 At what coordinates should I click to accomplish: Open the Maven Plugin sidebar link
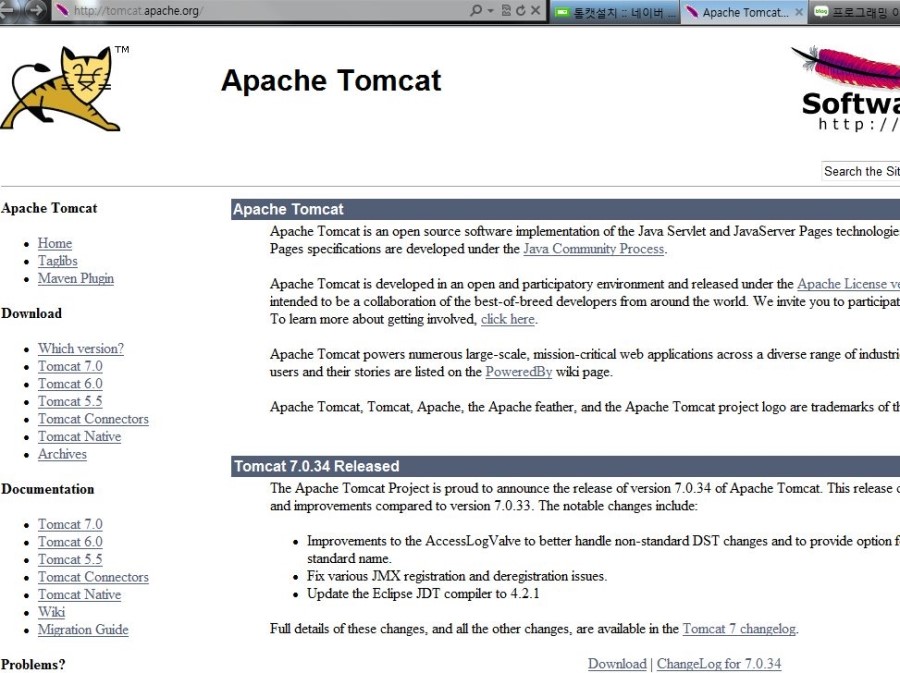[76, 278]
